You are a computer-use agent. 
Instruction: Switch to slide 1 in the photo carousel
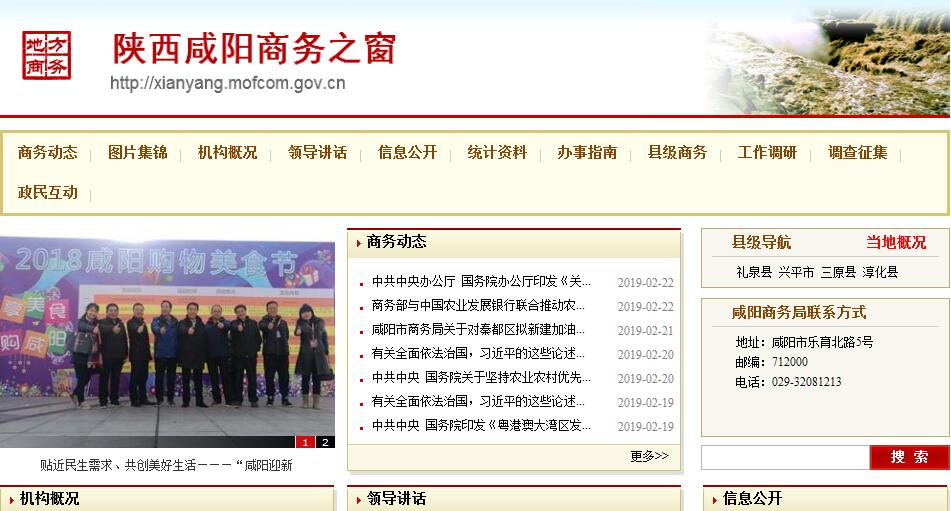tap(305, 442)
